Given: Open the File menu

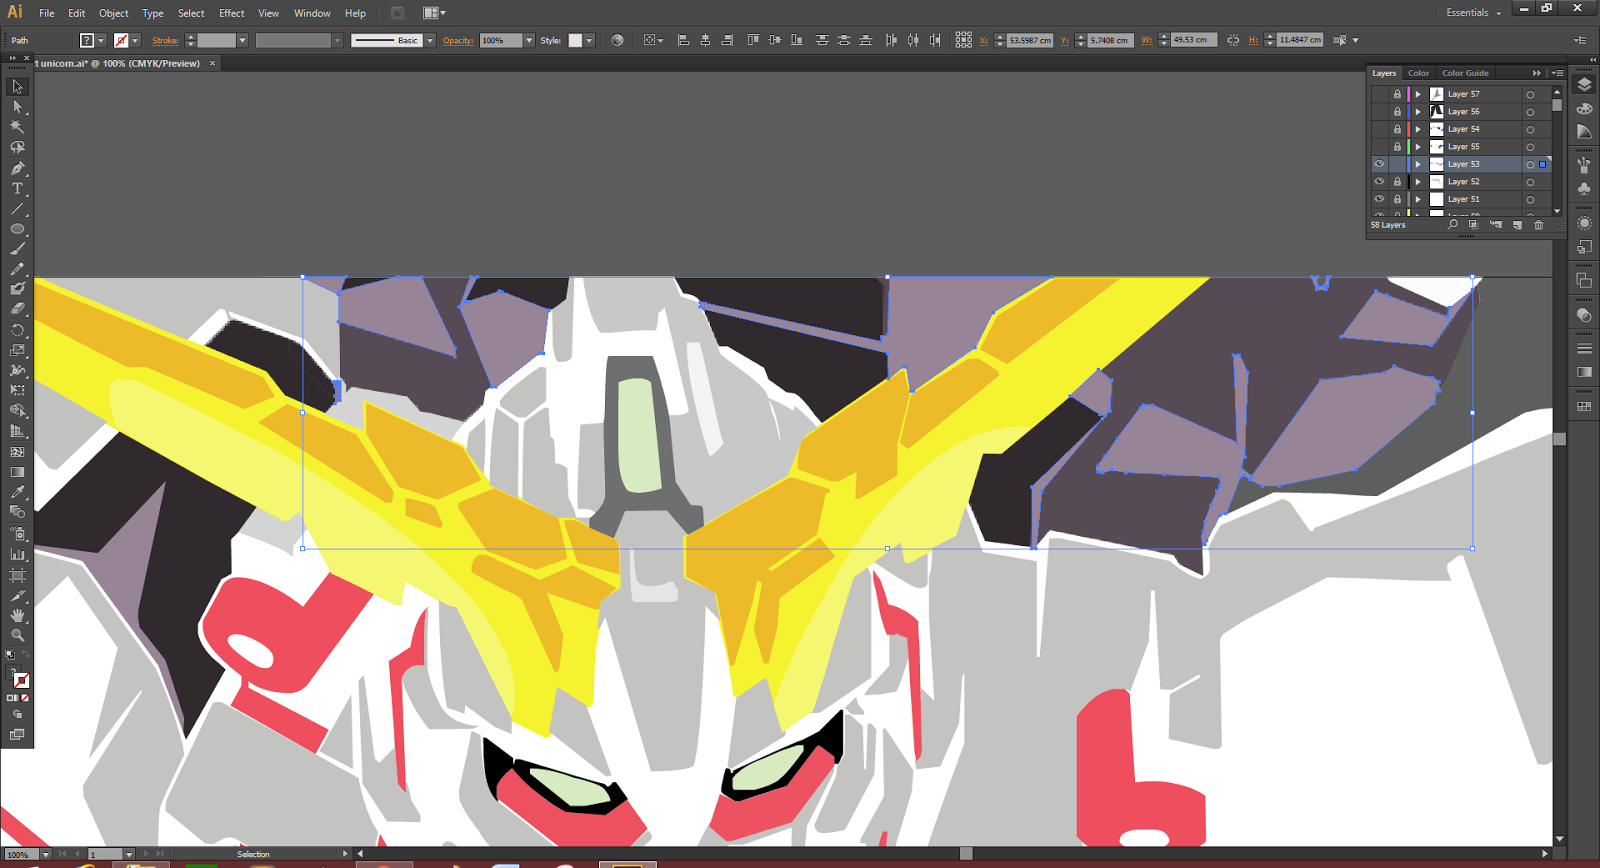Looking at the screenshot, I should click(47, 13).
